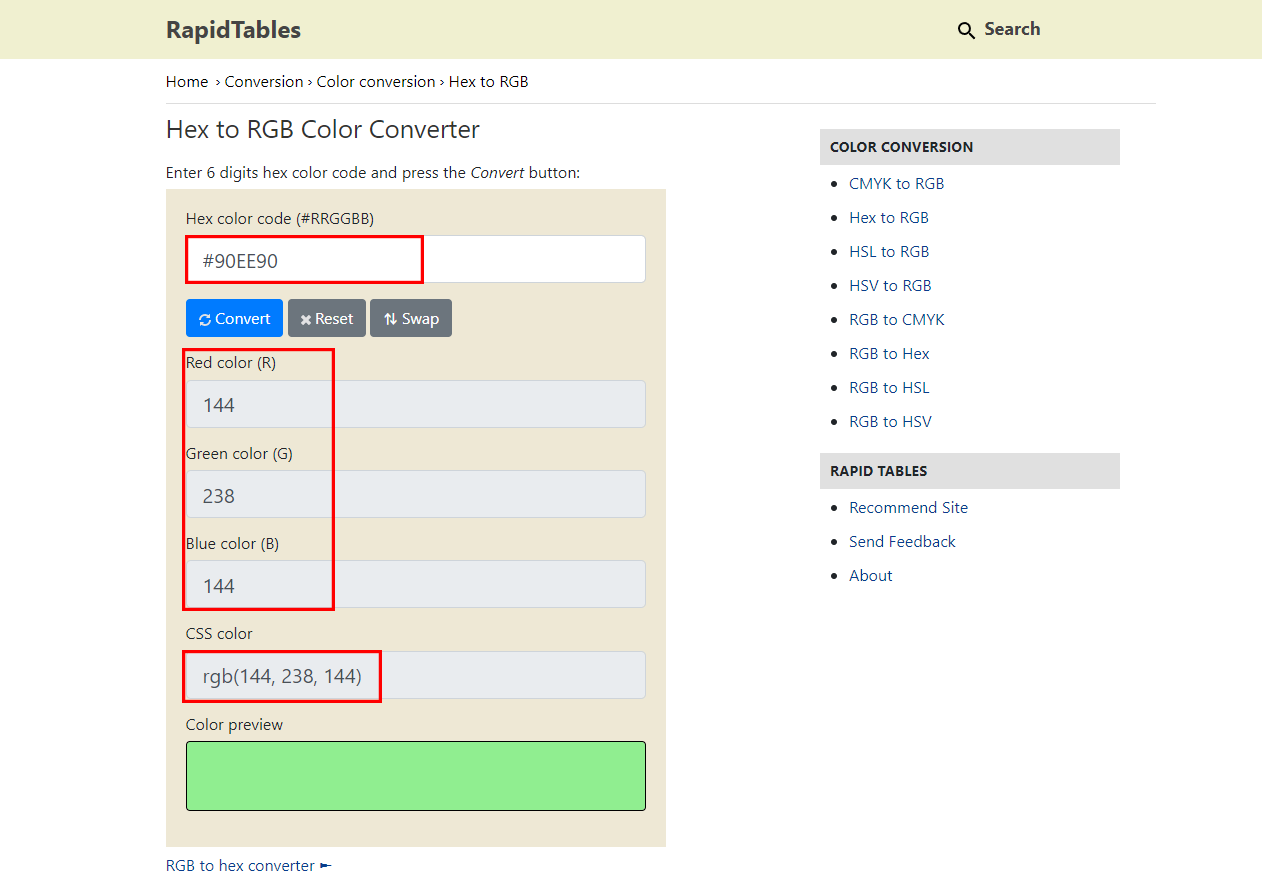
Task: Click the Blue color value field
Action: pos(415,585)
